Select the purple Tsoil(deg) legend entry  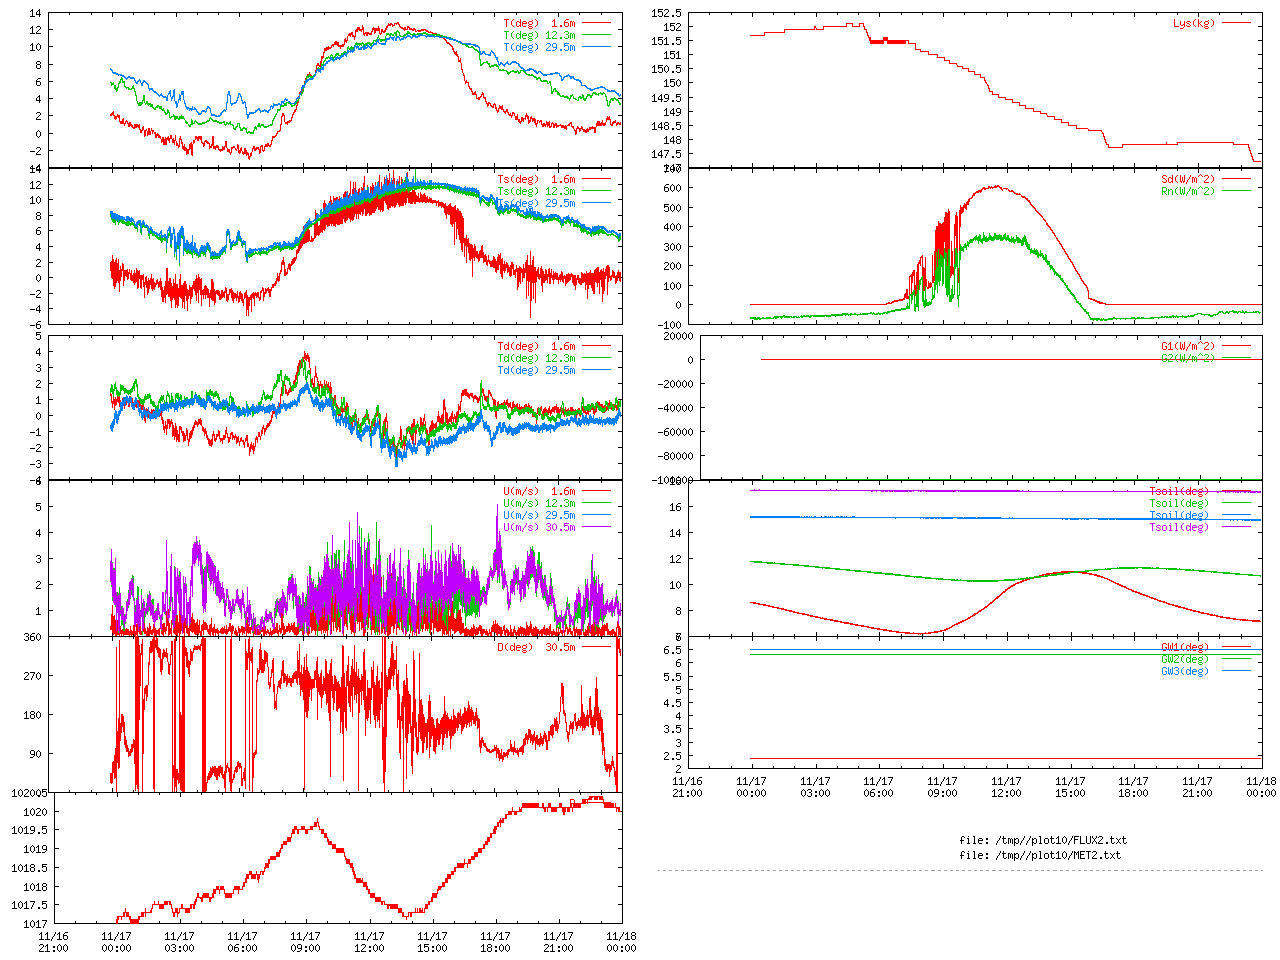pos(1179,527)
